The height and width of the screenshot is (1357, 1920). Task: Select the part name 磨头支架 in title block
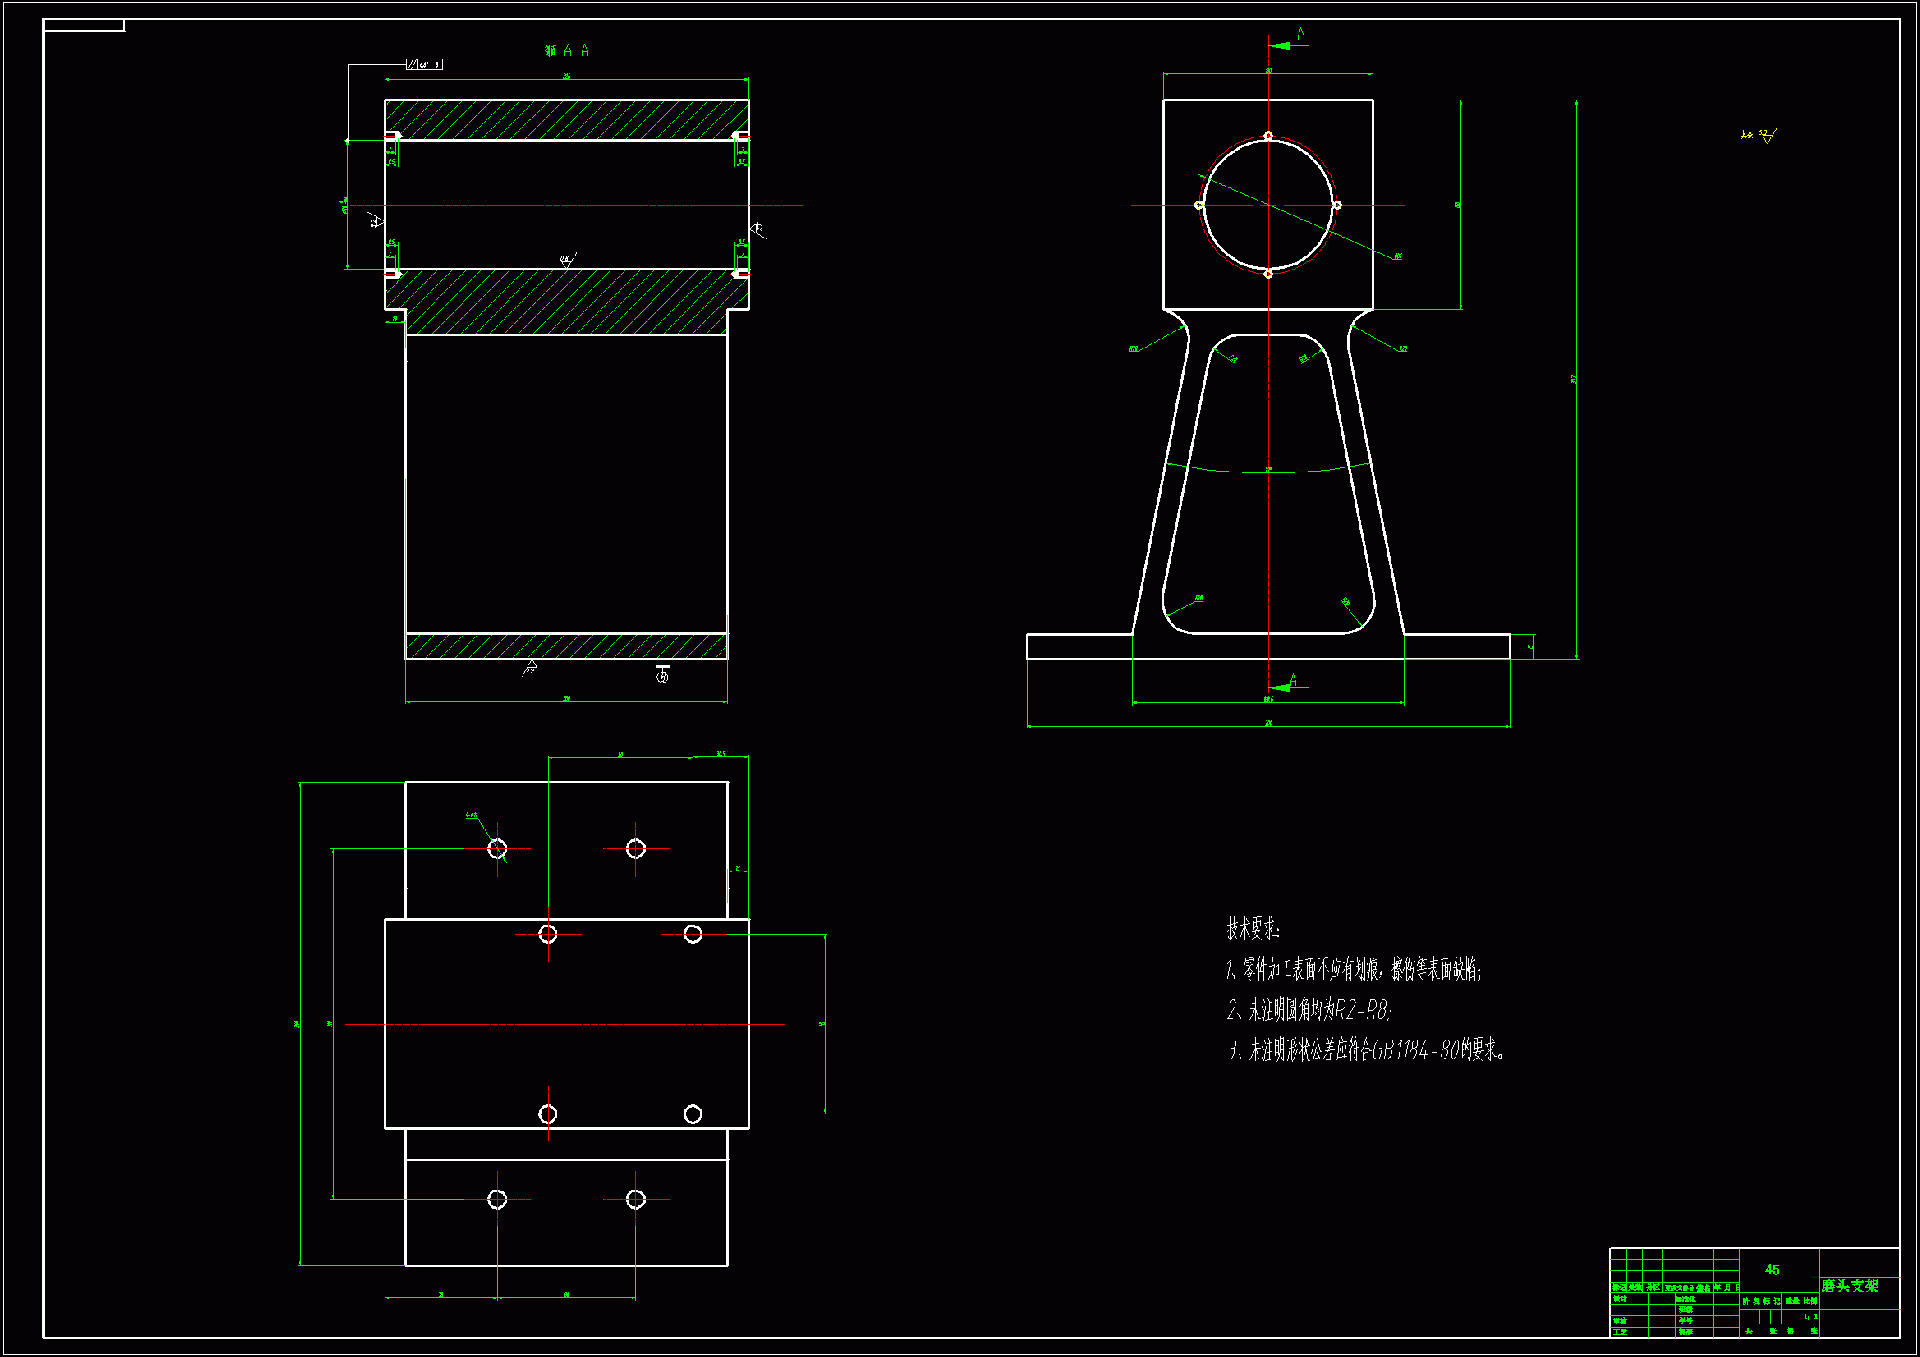pyautogui.click(x=1849, y=1285)
